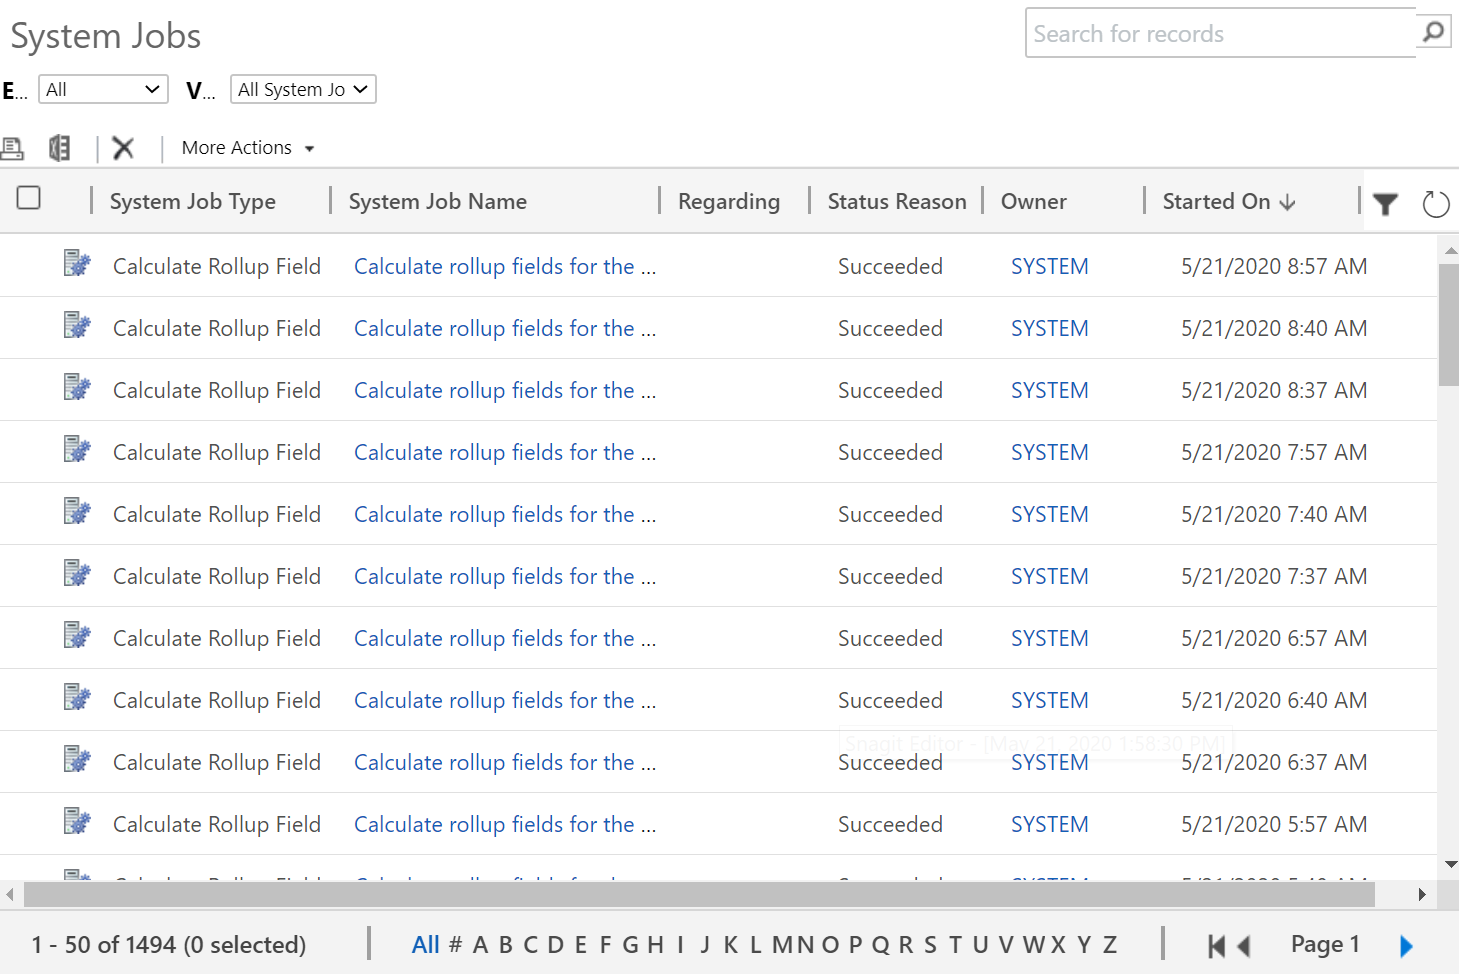Open the All System Jobs view selector
This screenshot has height=974, width=1459.
pos(302,89)
